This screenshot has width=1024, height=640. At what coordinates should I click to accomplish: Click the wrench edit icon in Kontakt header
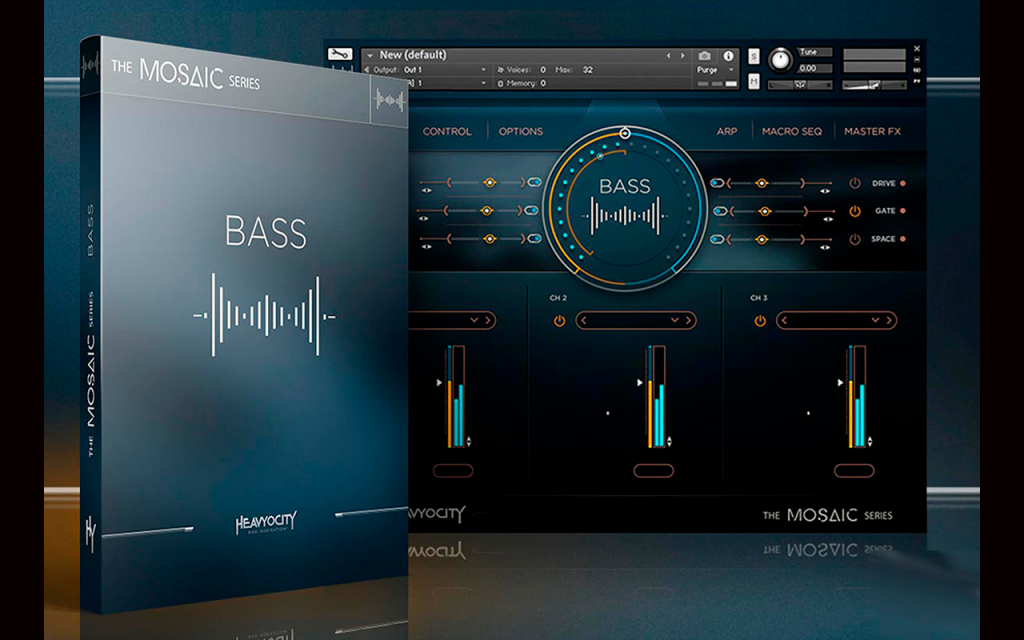coord(340,54)
